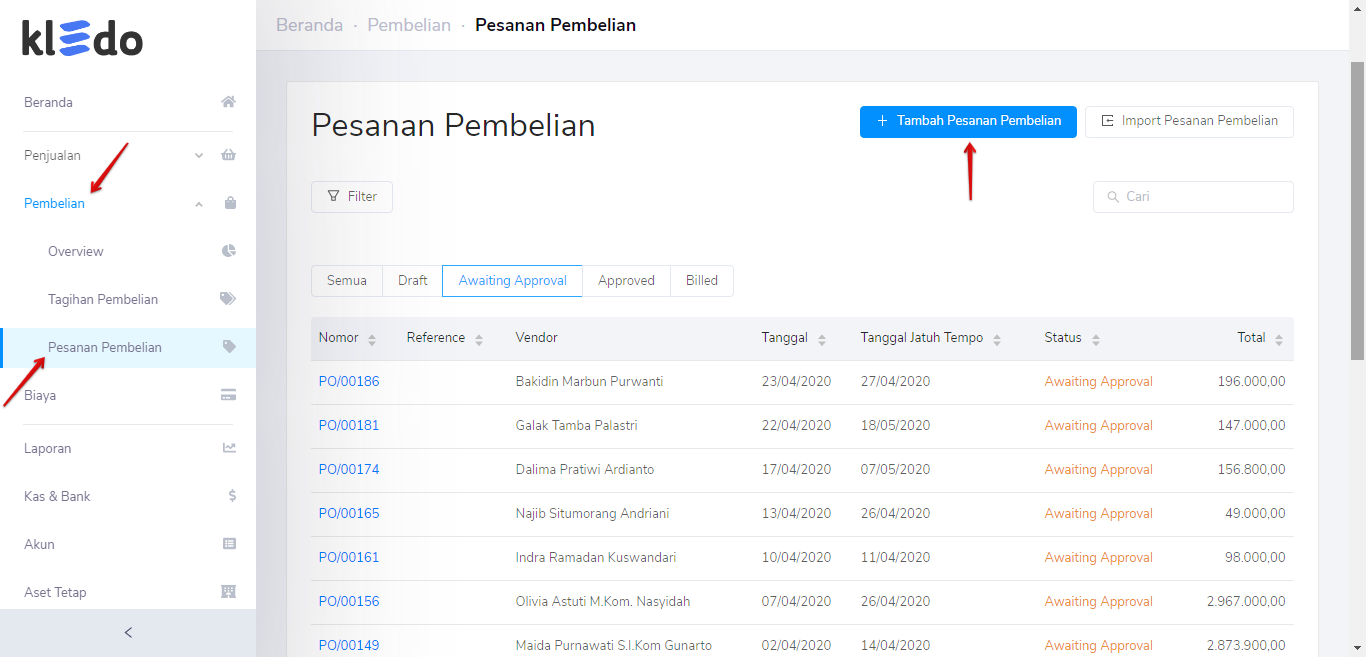Click the tags icon for Tagihan Pembelian

[x=228, y=298]
